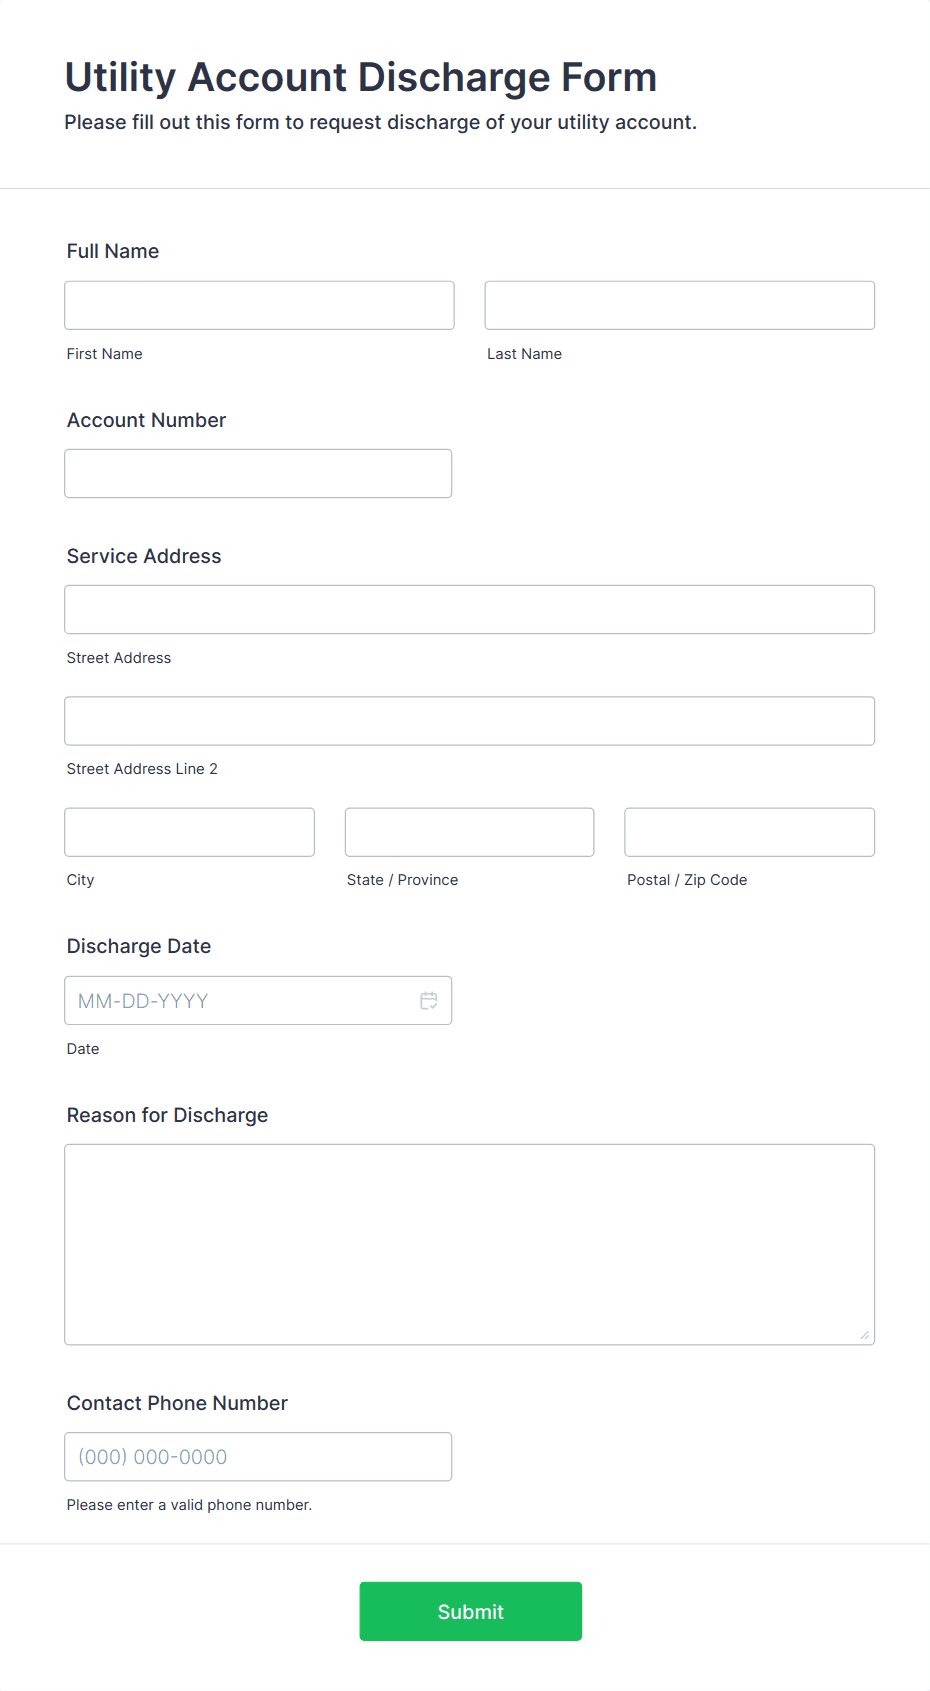Click the City input box
Viewport: 930px width, 1691px height.
click(x=190, y=832)
